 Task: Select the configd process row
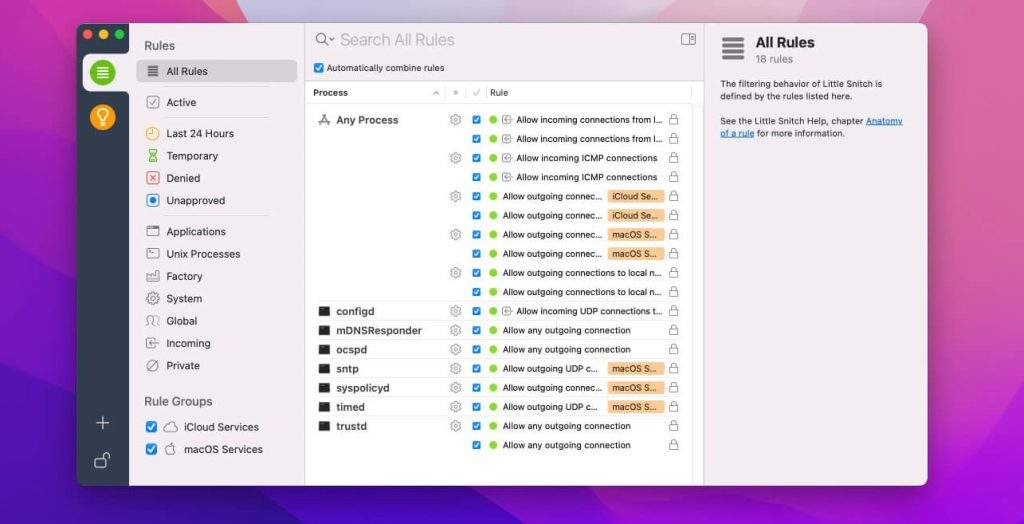pos(355,312)
